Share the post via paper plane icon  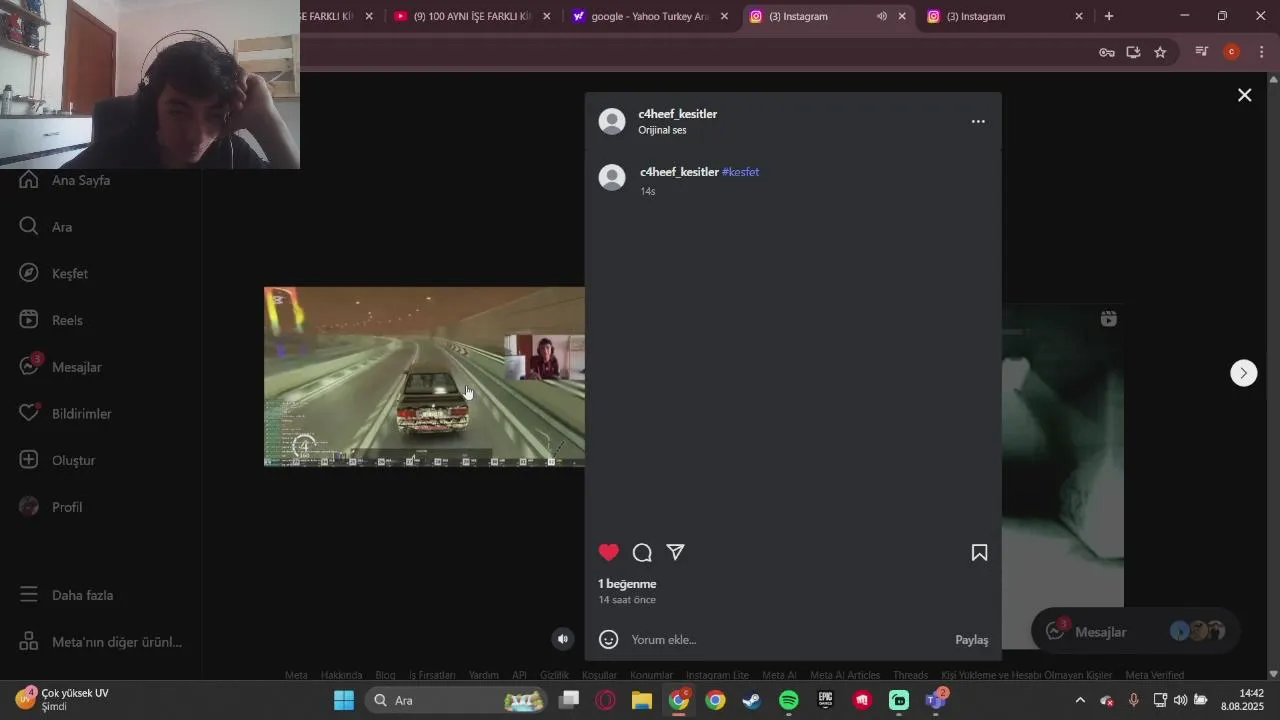[x=676, y=552]
